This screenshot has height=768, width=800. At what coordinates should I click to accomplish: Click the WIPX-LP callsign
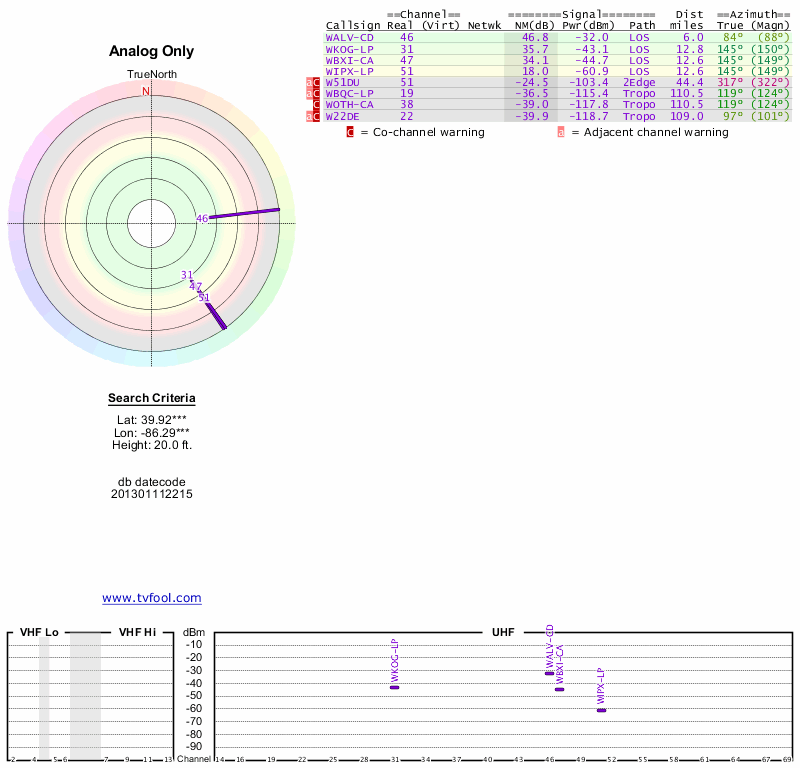tap(349, 71)
